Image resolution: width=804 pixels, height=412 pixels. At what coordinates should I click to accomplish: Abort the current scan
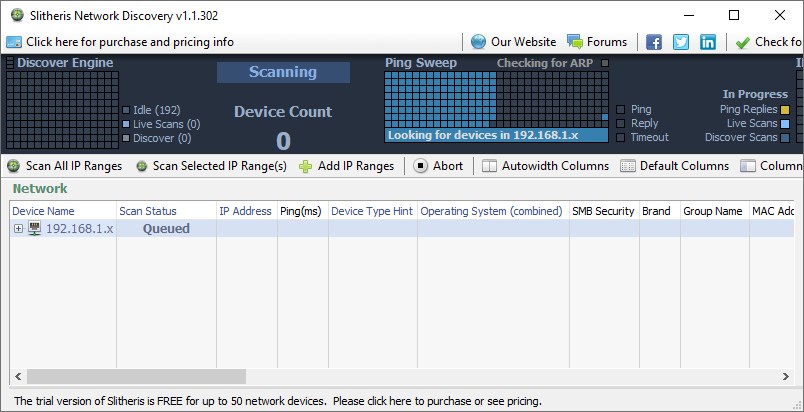pos(439,166)
